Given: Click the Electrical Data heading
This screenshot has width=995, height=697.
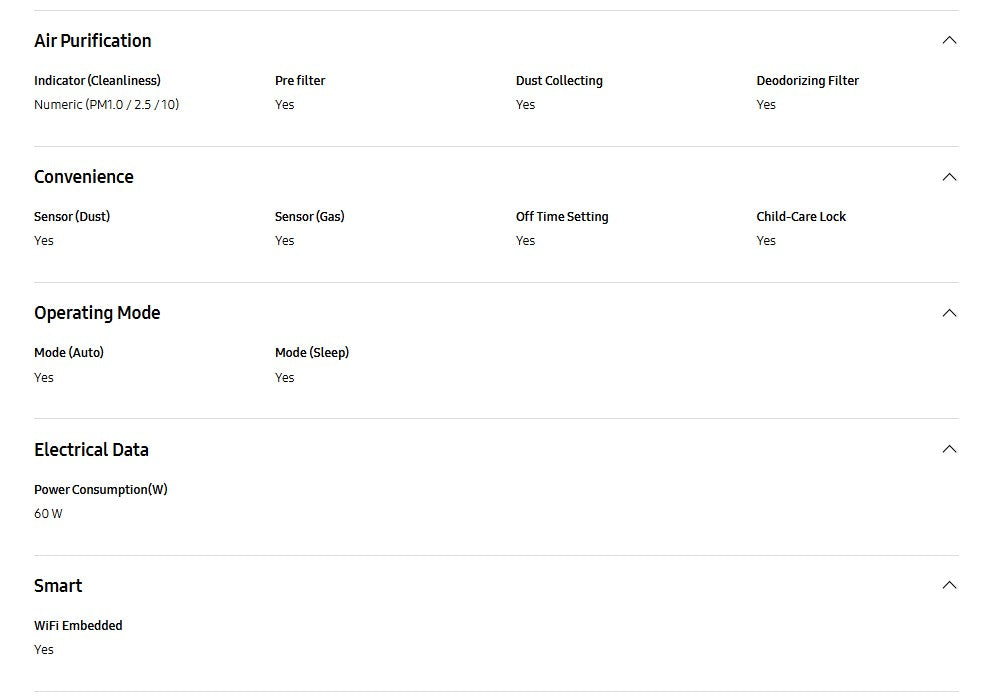Looking at the screenshot, I should pyautogui.click(x=91, y=450).
